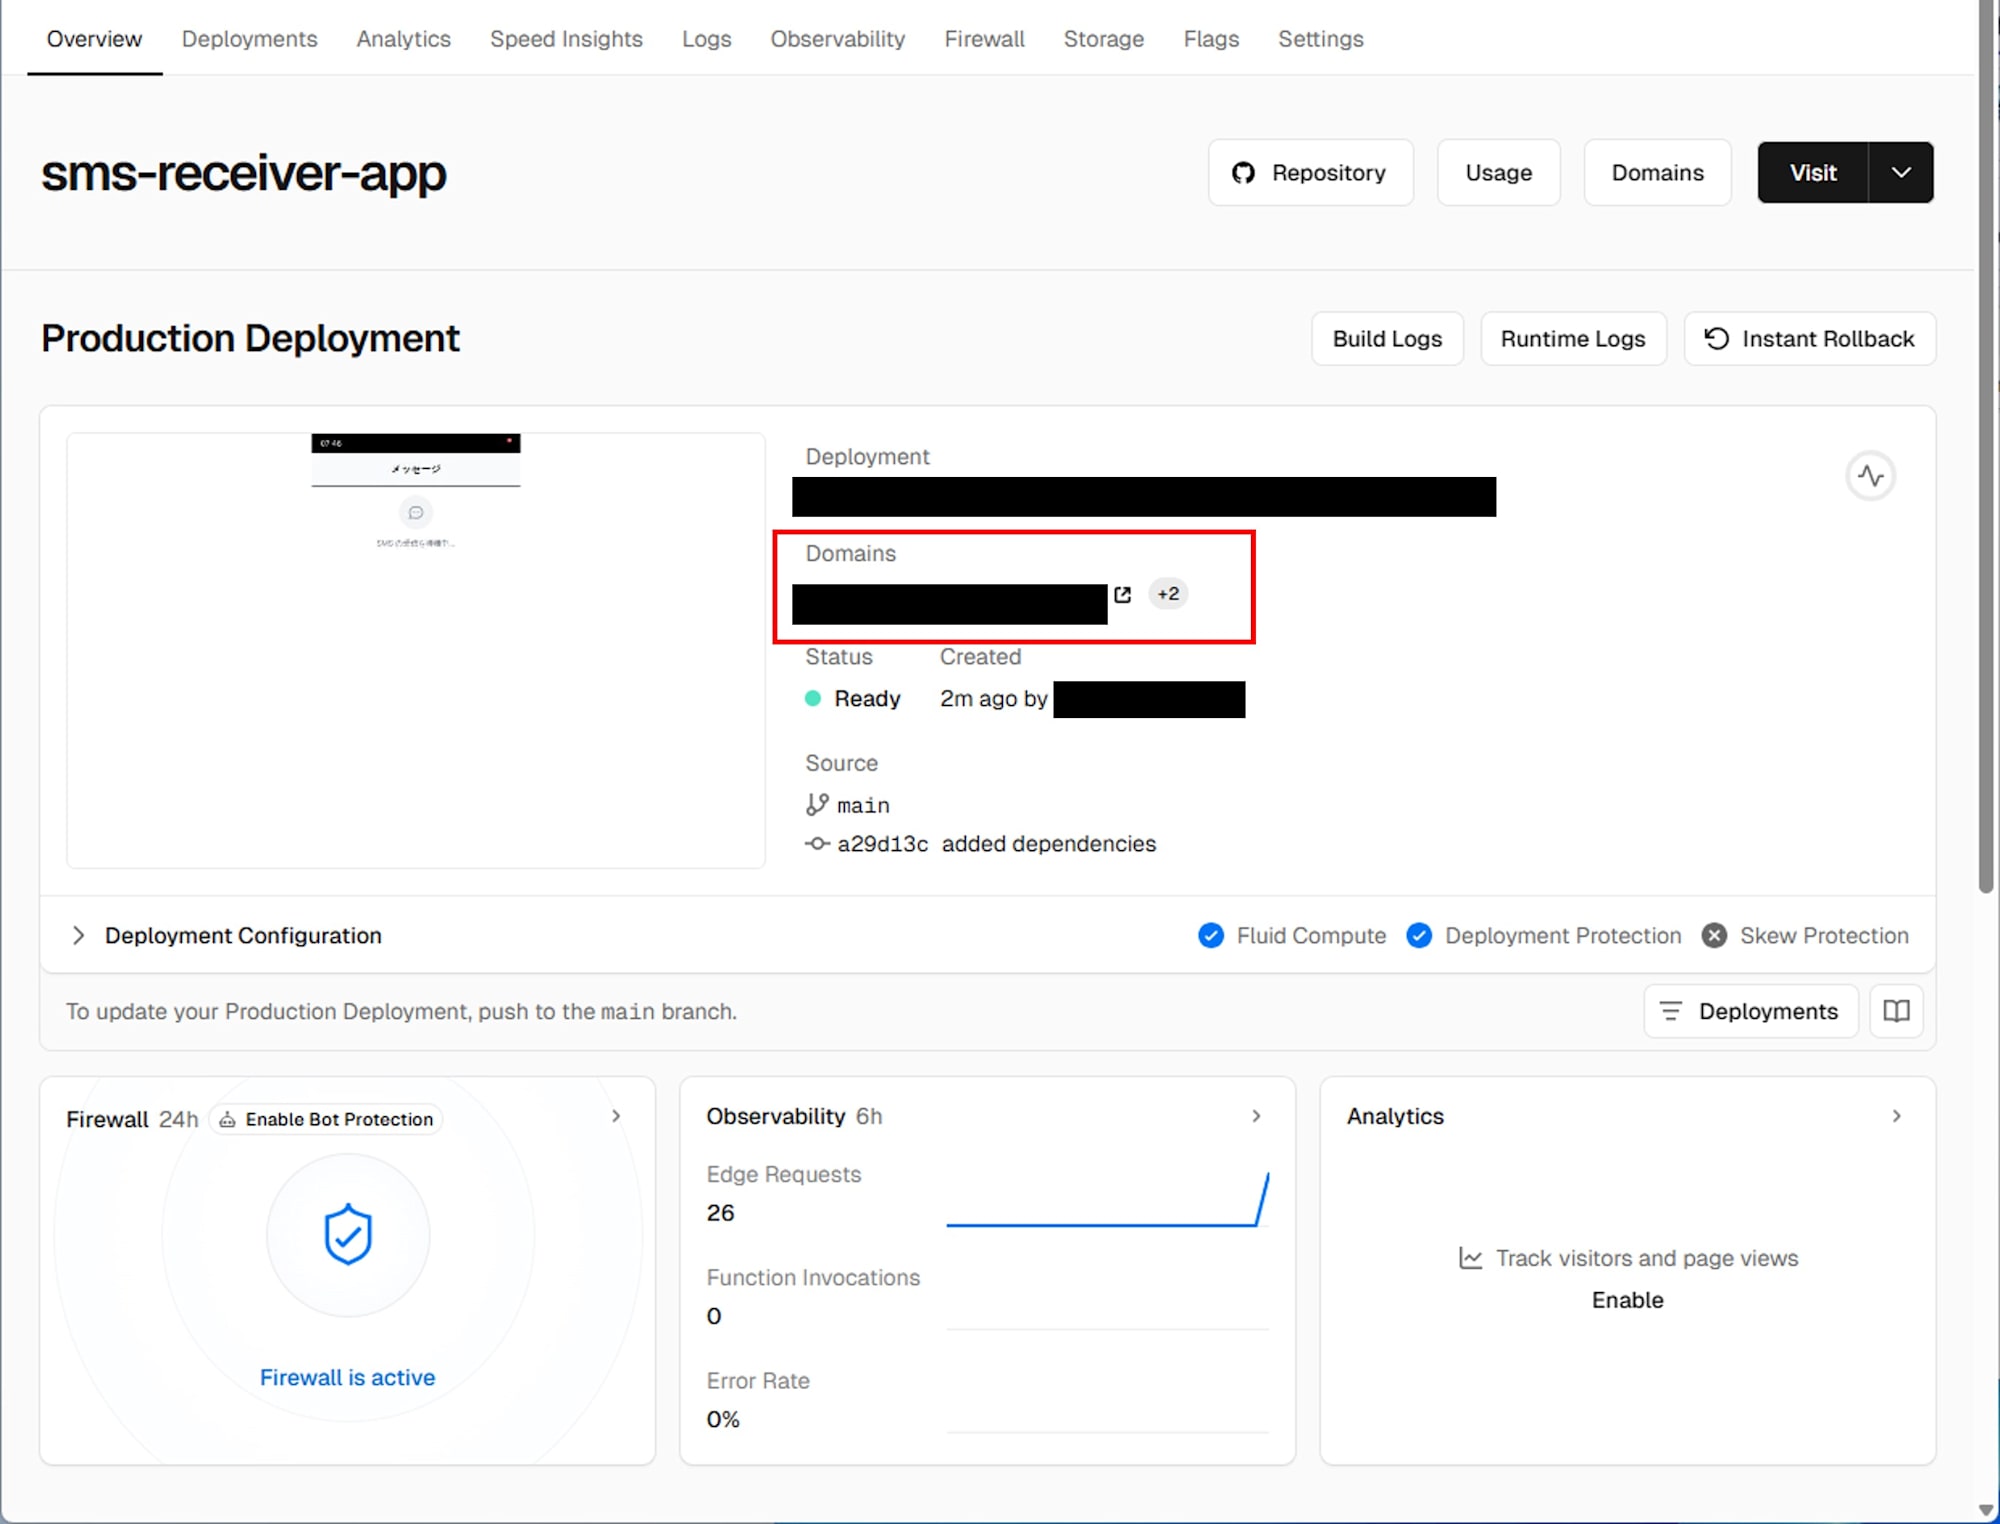Click the page vertical scrollbar
This screenshot has width=2000, height=1524.
coord(1987,448)
